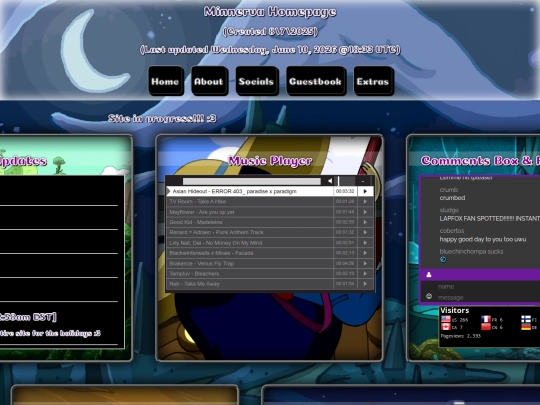The width and height of the screenshot is (540, 405).
Task: Focus the chat name input field
Action: [x=487, y=287]
